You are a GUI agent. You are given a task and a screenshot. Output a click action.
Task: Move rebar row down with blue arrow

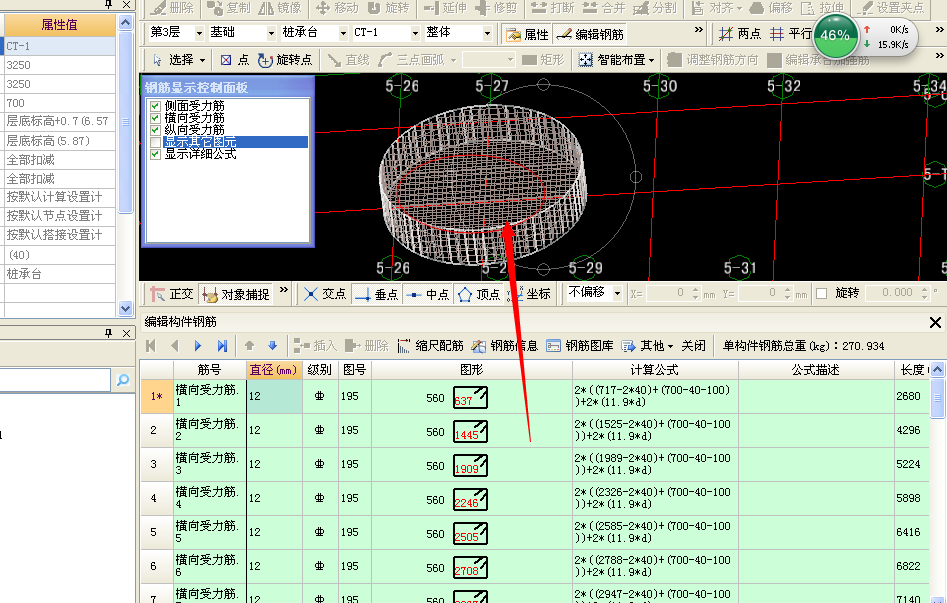(x=272, y=346)
